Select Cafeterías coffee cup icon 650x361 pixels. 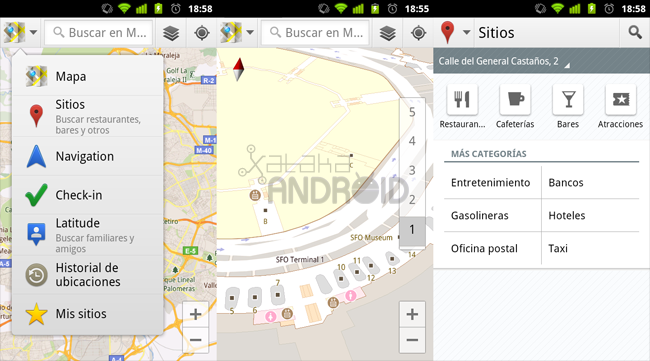click(515, 99)
